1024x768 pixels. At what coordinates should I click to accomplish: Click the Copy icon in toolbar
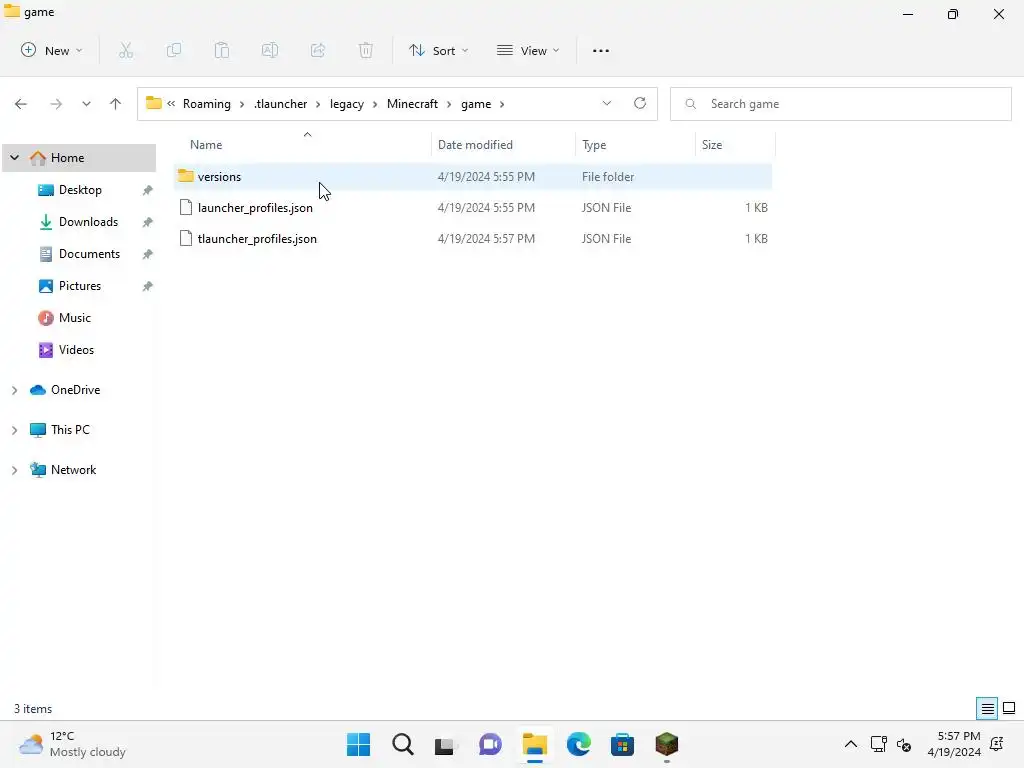174,50
